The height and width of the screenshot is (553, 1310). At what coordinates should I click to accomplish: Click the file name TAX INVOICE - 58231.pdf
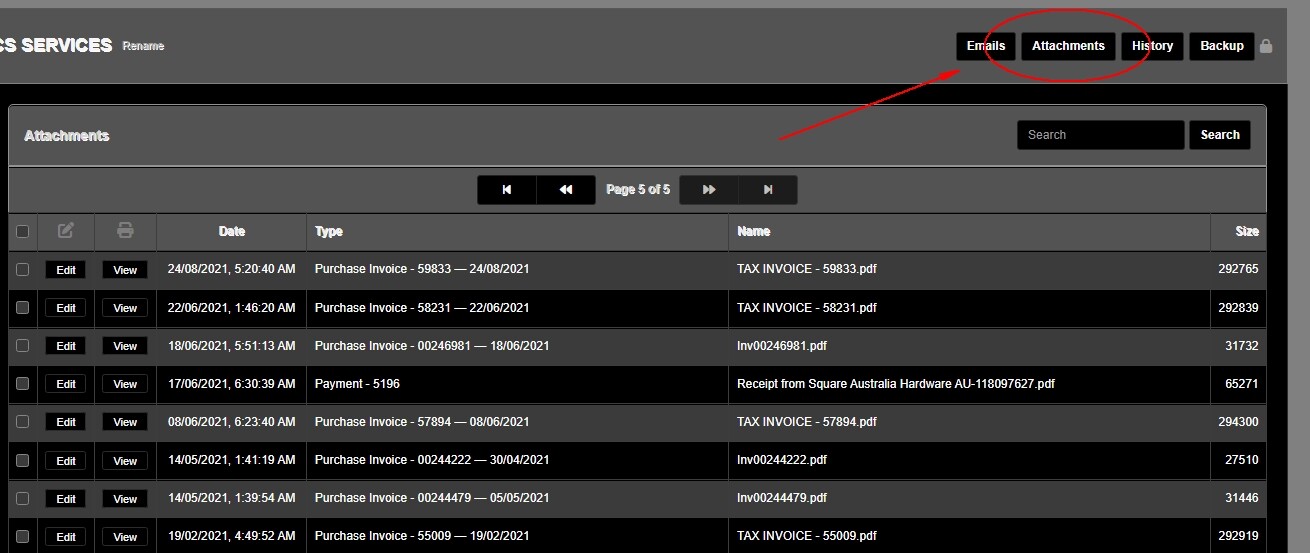pyautogui.click(x=807, y=307)
